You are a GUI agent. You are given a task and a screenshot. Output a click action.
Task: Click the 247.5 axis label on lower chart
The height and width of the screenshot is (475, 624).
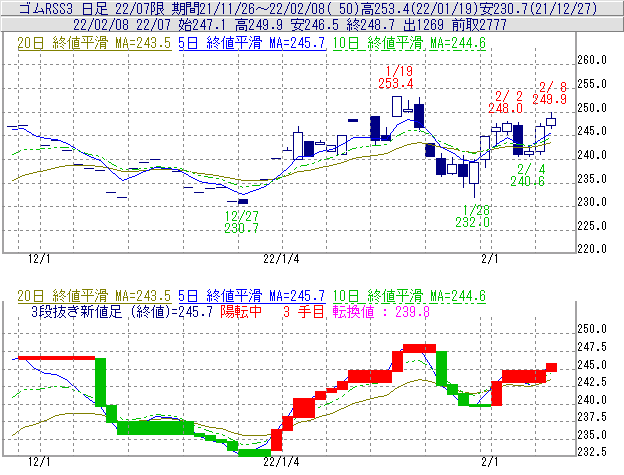592,347
